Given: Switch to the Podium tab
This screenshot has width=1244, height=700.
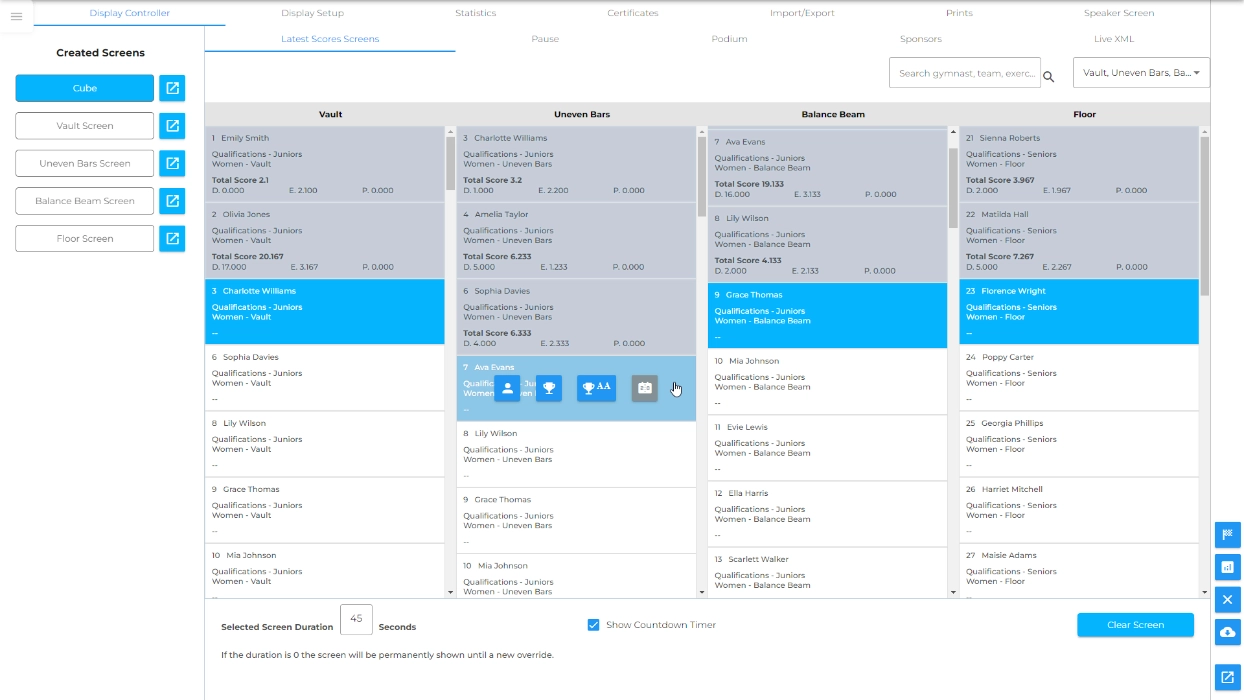Looking at the screenshot, I should click(x=729, y=39).
